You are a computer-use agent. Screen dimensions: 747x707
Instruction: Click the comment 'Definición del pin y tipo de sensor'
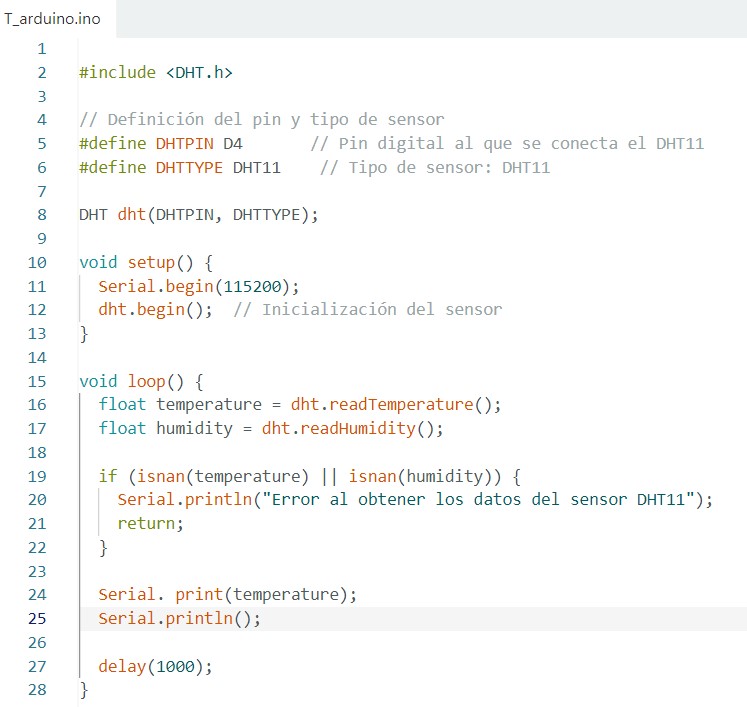262,120
